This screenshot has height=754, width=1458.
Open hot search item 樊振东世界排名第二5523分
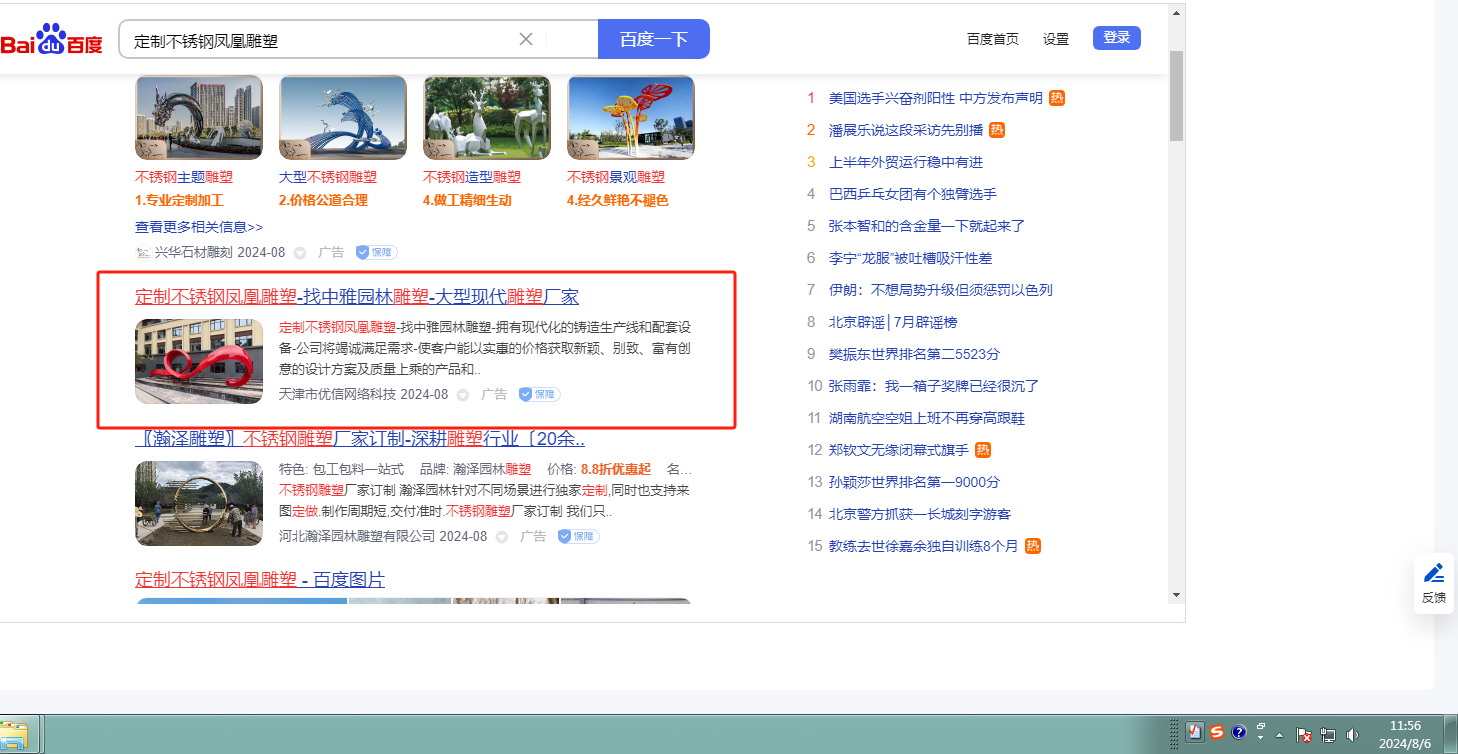914,354
